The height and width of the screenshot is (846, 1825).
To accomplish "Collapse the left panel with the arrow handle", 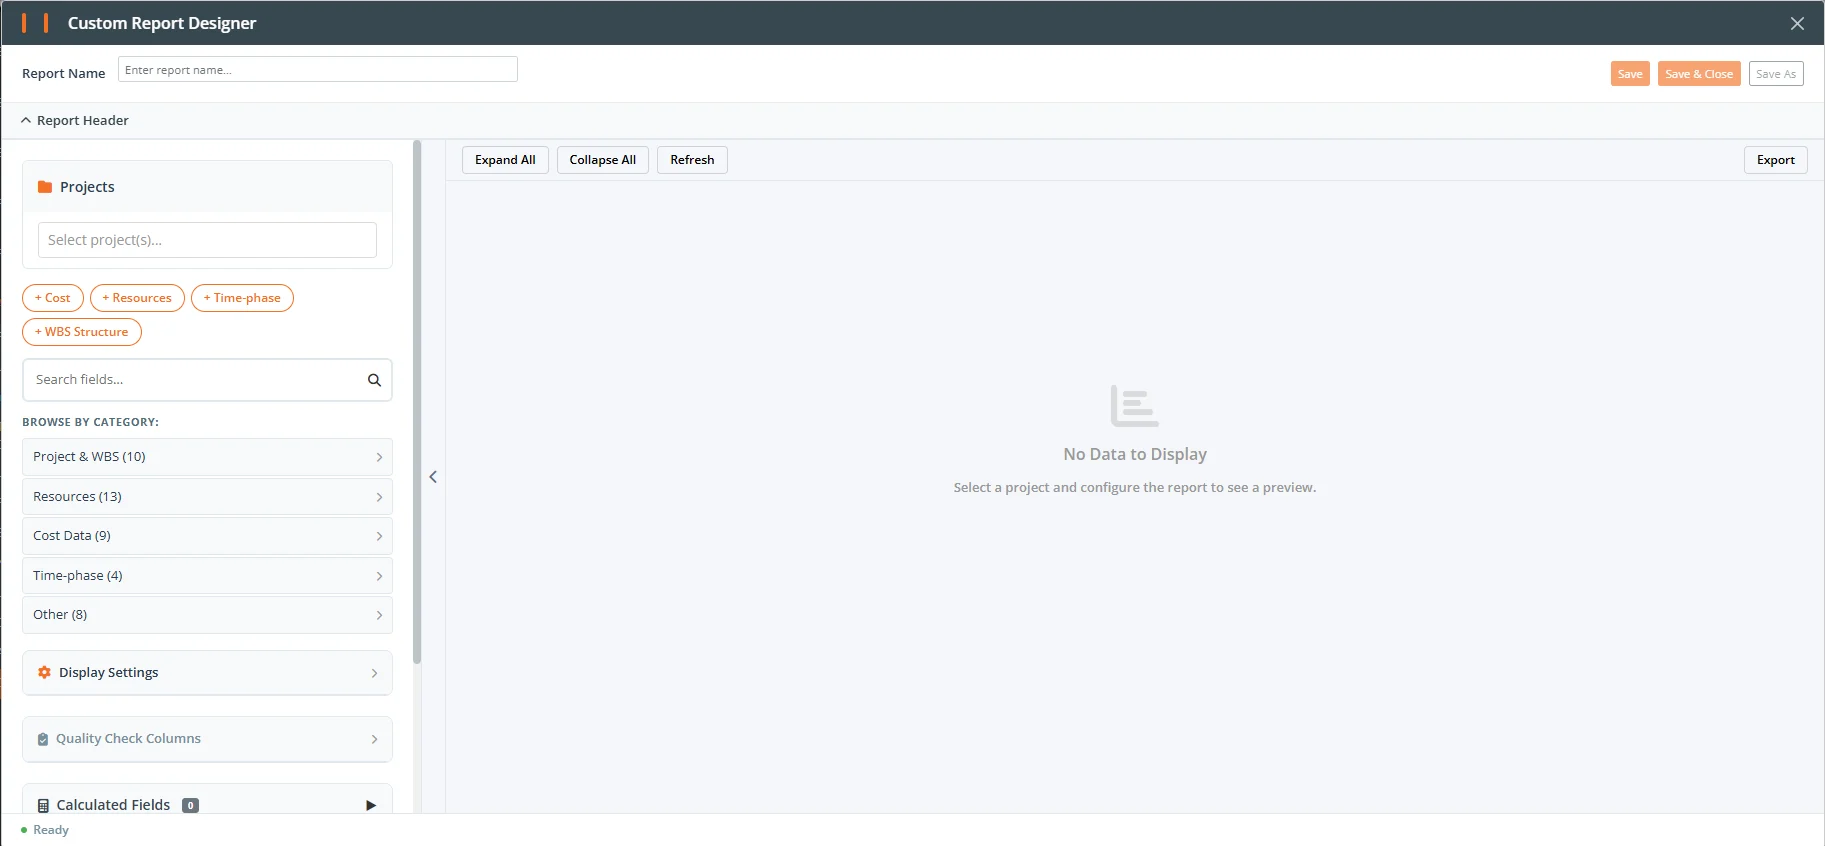I will pyautogui.click(x=433, y=477).
